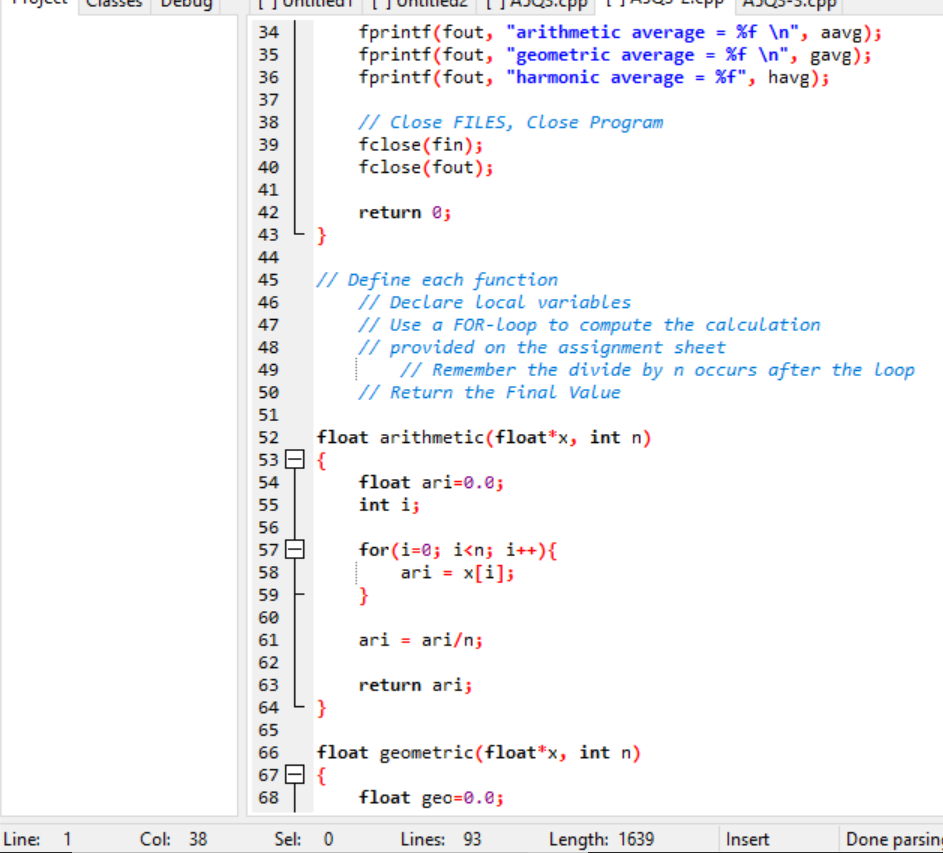
Task: Click the 'Lines: 93' status bar entry
Action: click(x=441, y=839)
